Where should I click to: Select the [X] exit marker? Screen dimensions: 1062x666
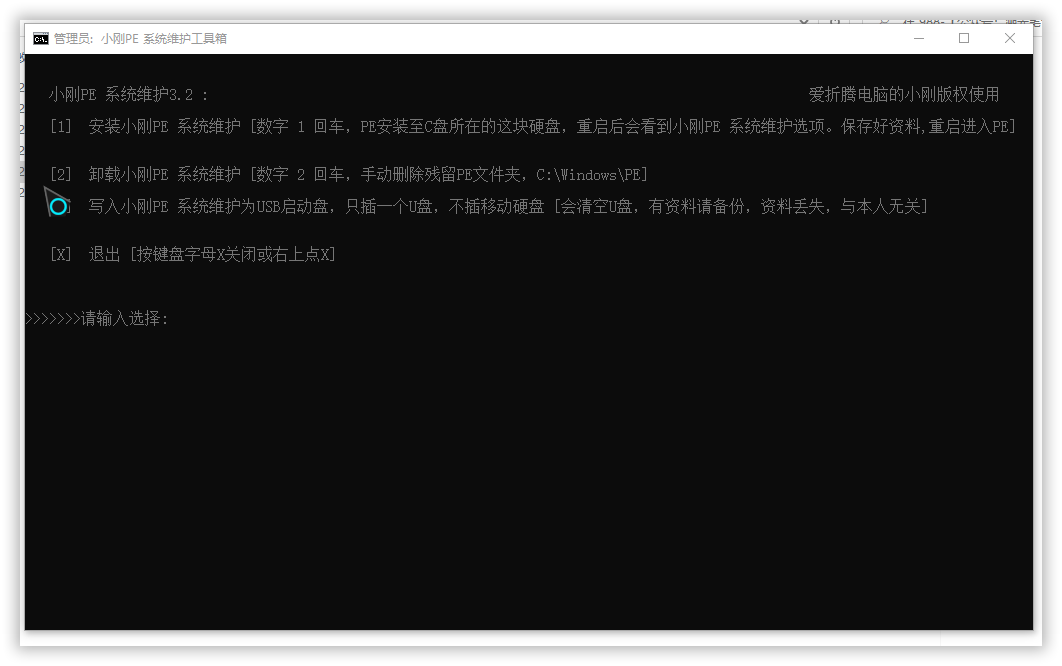pyautogui.click(x=61, y=255)
